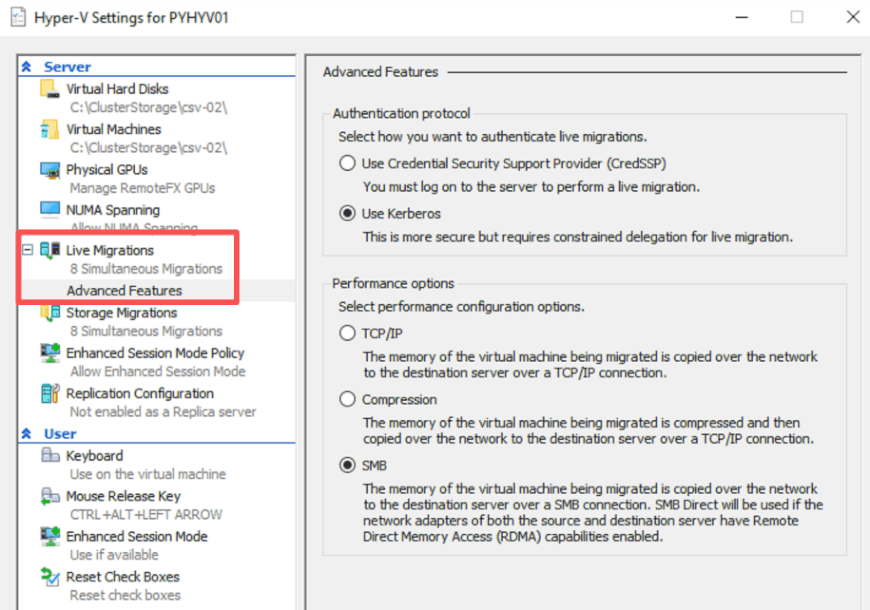Viewport: 870px width, 610px height.
Task: Click the Mouse Release Key icon
Action: 50,496
